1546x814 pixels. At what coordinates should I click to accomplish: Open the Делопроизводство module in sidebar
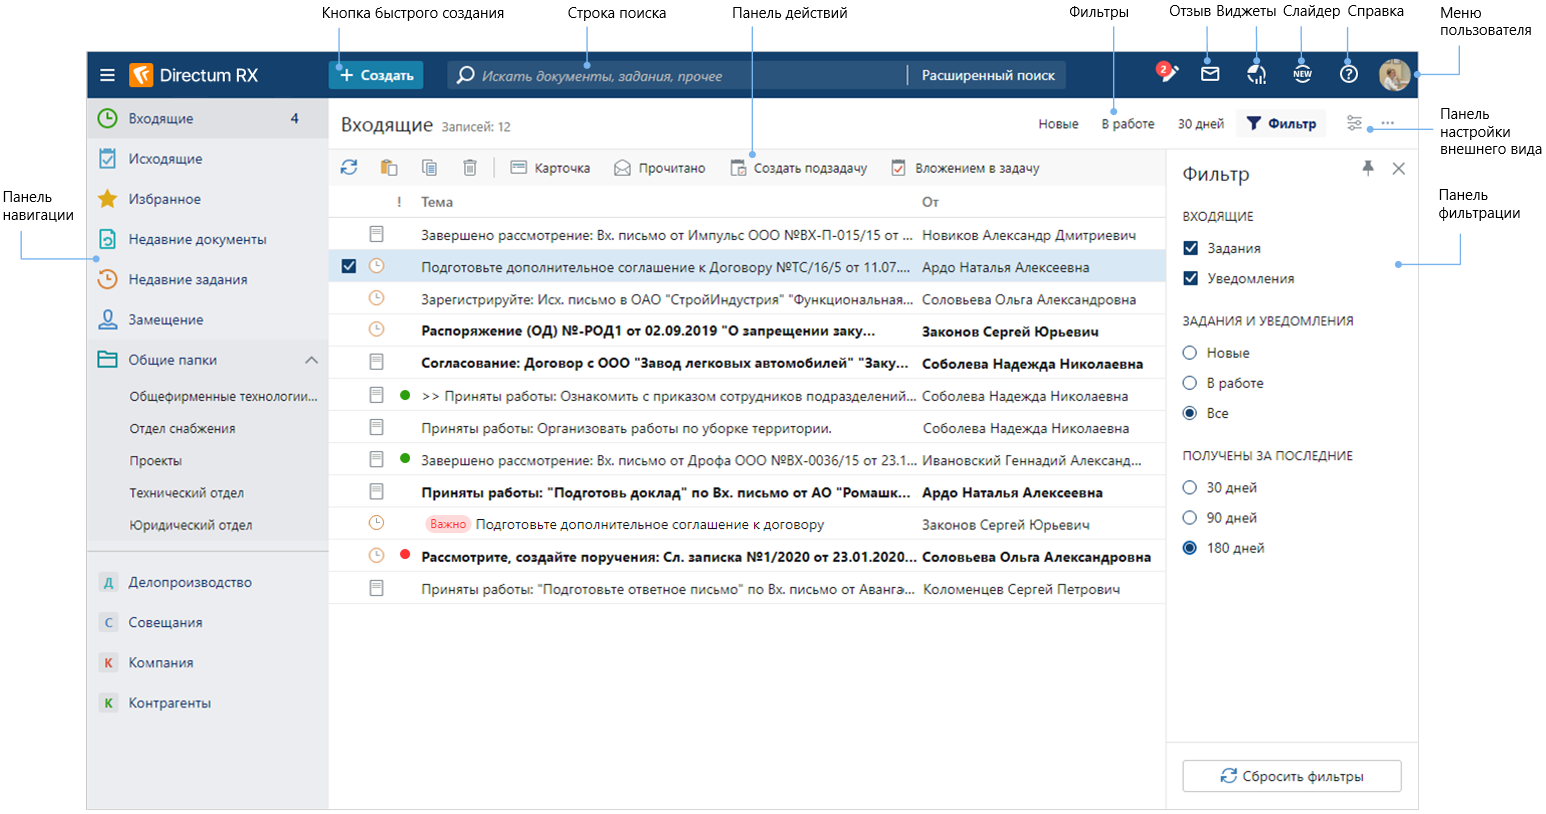point(189,582)
